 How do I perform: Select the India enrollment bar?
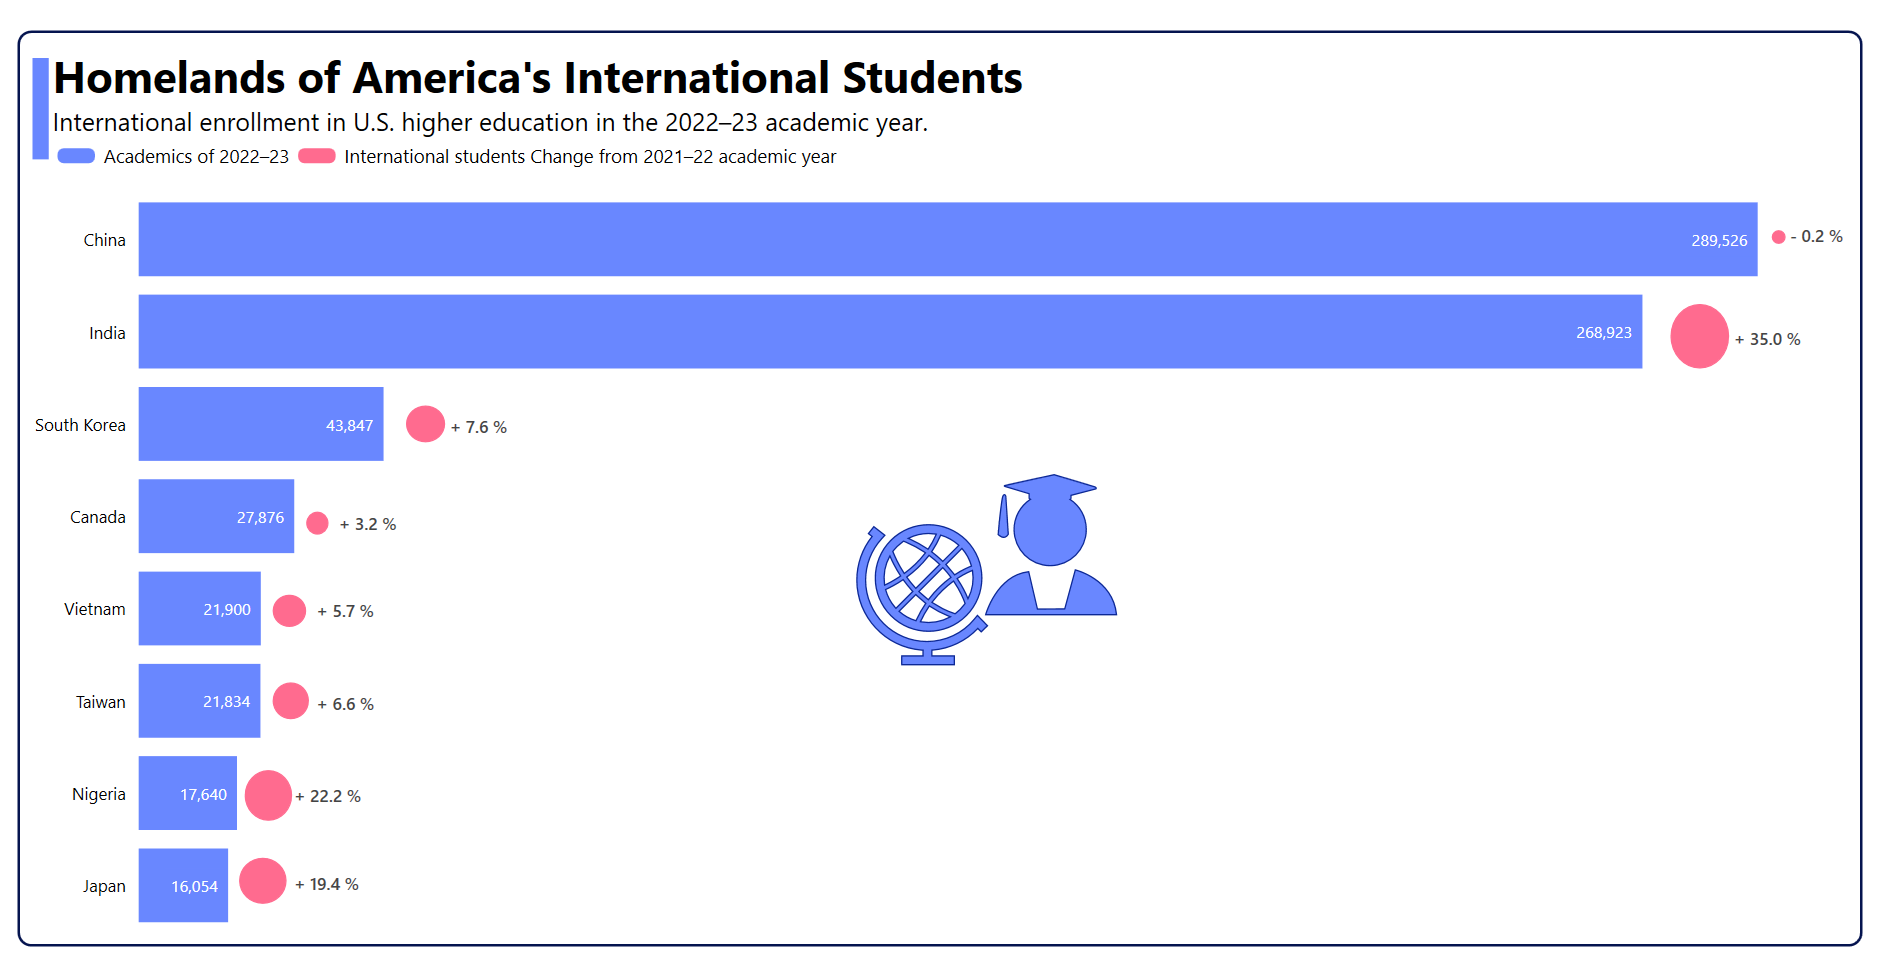(x=890, y=331)
